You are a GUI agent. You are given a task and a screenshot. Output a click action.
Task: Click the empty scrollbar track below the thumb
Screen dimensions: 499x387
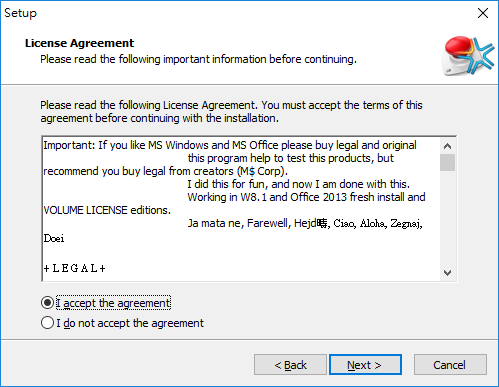447,218
